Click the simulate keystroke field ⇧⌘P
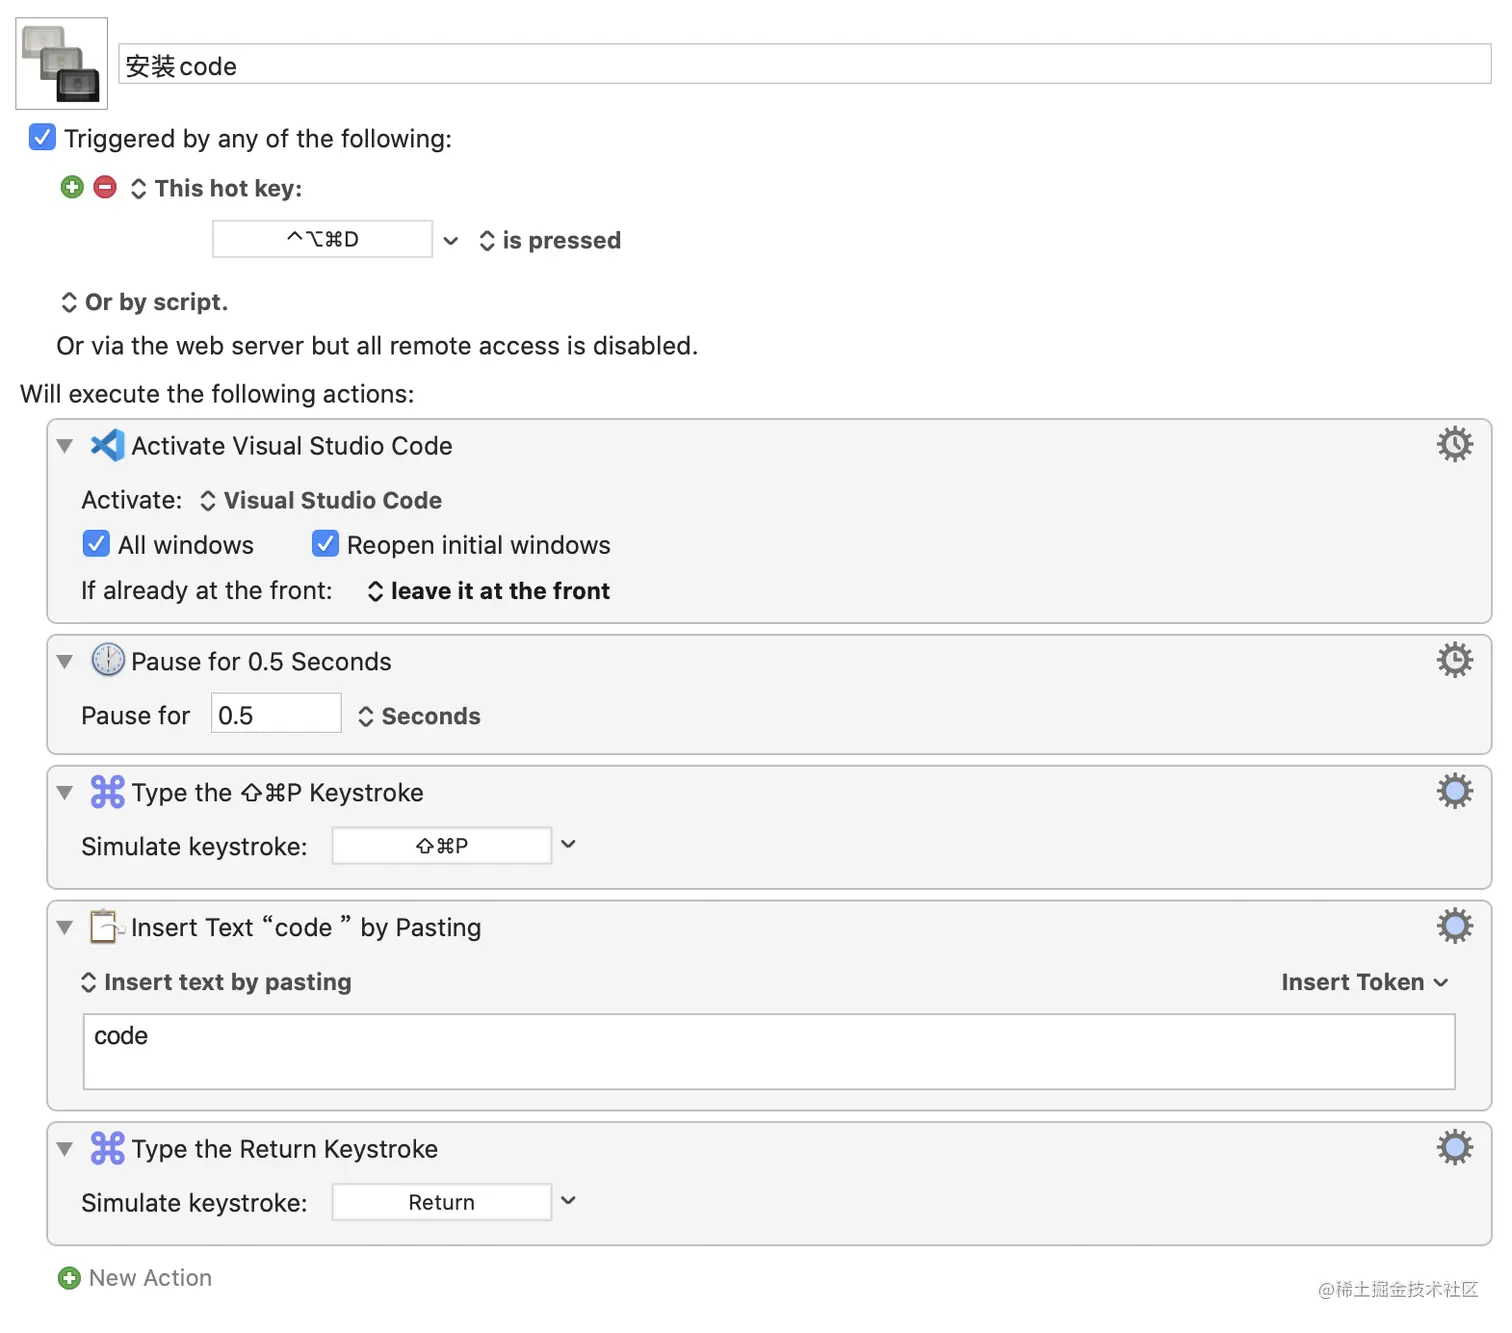 click(x=442, y=846)
